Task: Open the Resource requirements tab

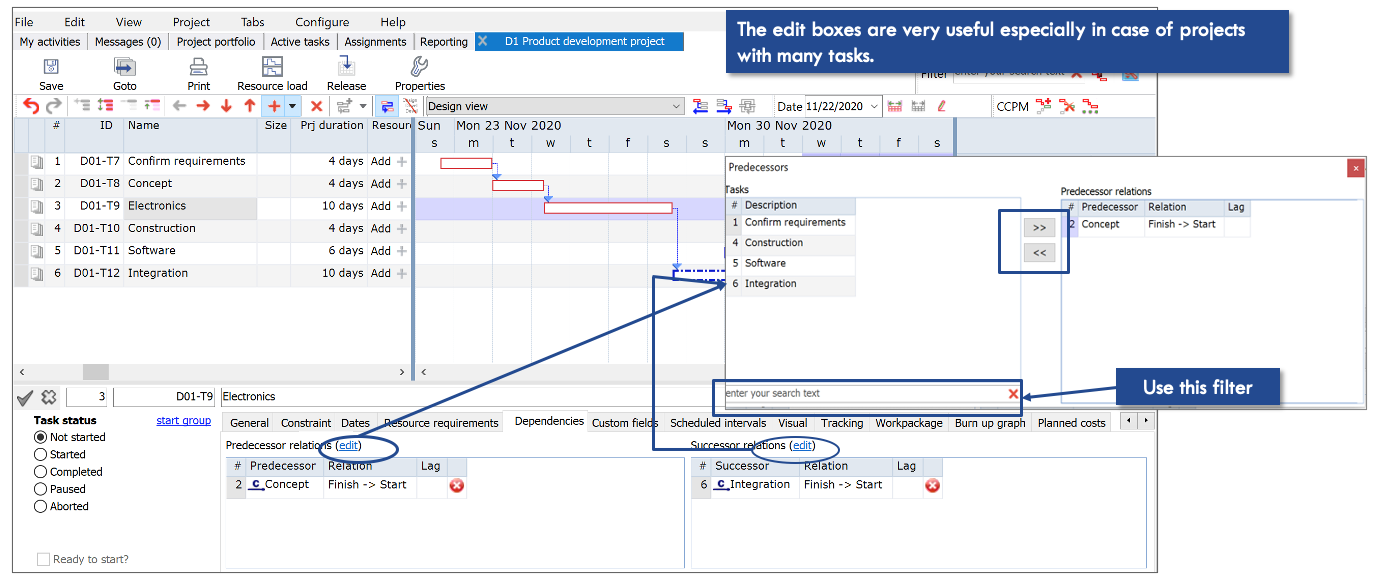Action: pos(441,423)
